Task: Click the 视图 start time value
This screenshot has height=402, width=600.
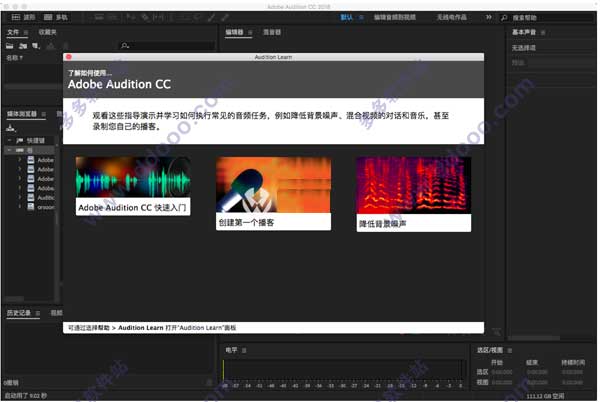Action: pos(502,382)
